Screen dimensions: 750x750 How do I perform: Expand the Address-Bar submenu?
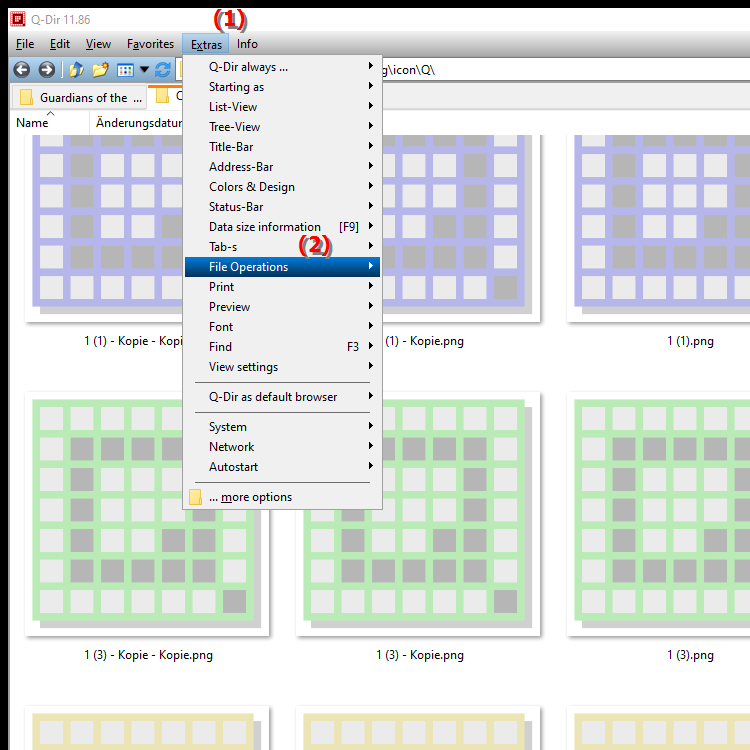click(x=282, y=167)
